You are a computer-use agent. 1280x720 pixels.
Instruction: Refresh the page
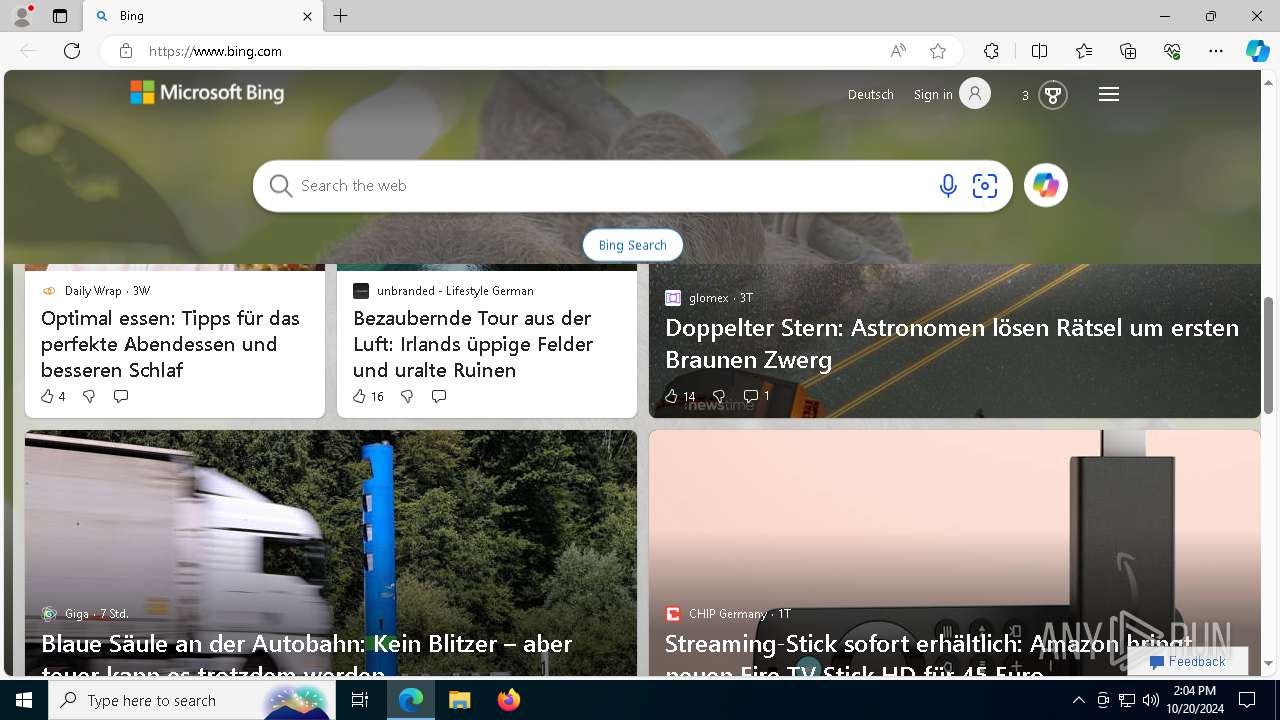pyautogui.click(x=72, y=51)
